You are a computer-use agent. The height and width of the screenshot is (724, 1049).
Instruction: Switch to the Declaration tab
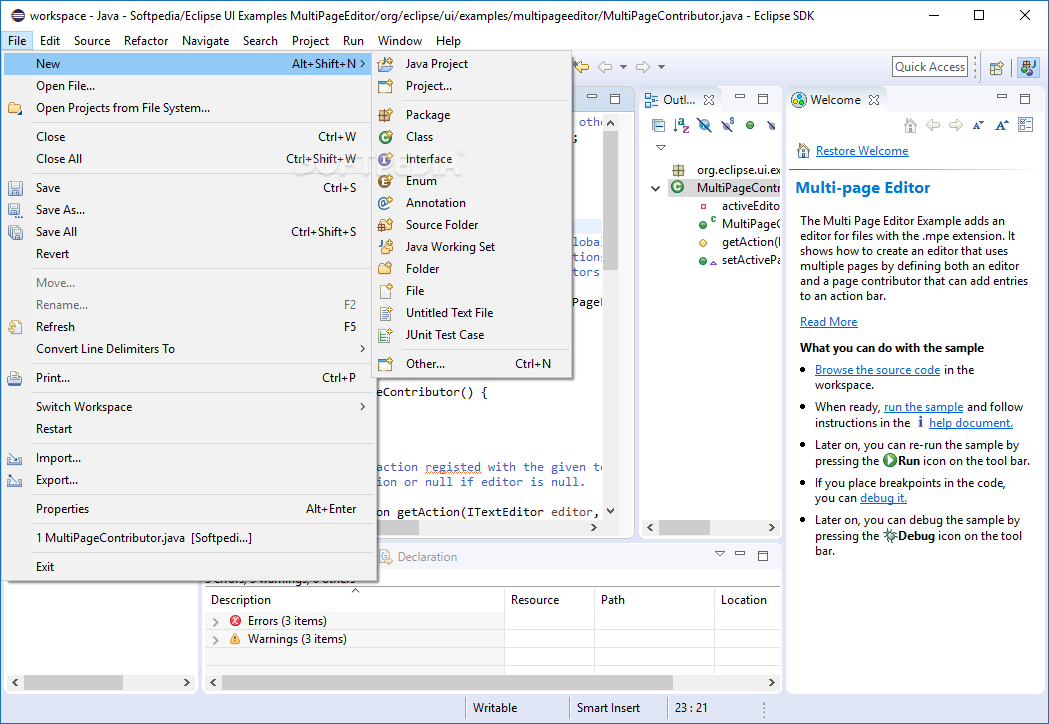tap(418, 557)
